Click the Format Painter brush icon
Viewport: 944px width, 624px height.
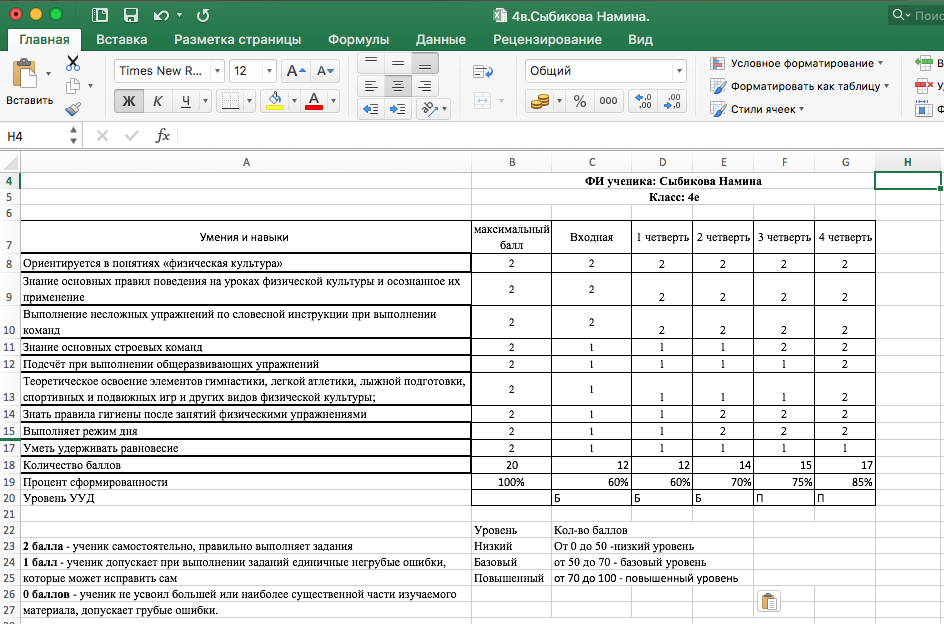point(73,109)
